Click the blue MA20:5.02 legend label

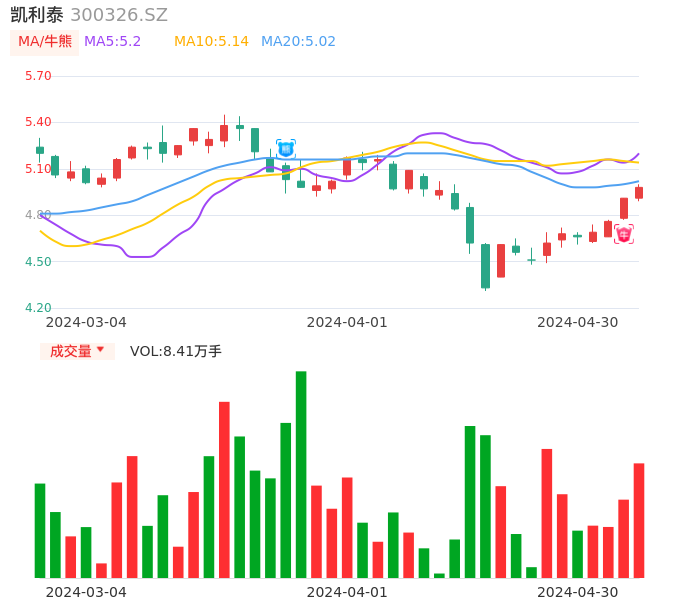pos(298,42)
